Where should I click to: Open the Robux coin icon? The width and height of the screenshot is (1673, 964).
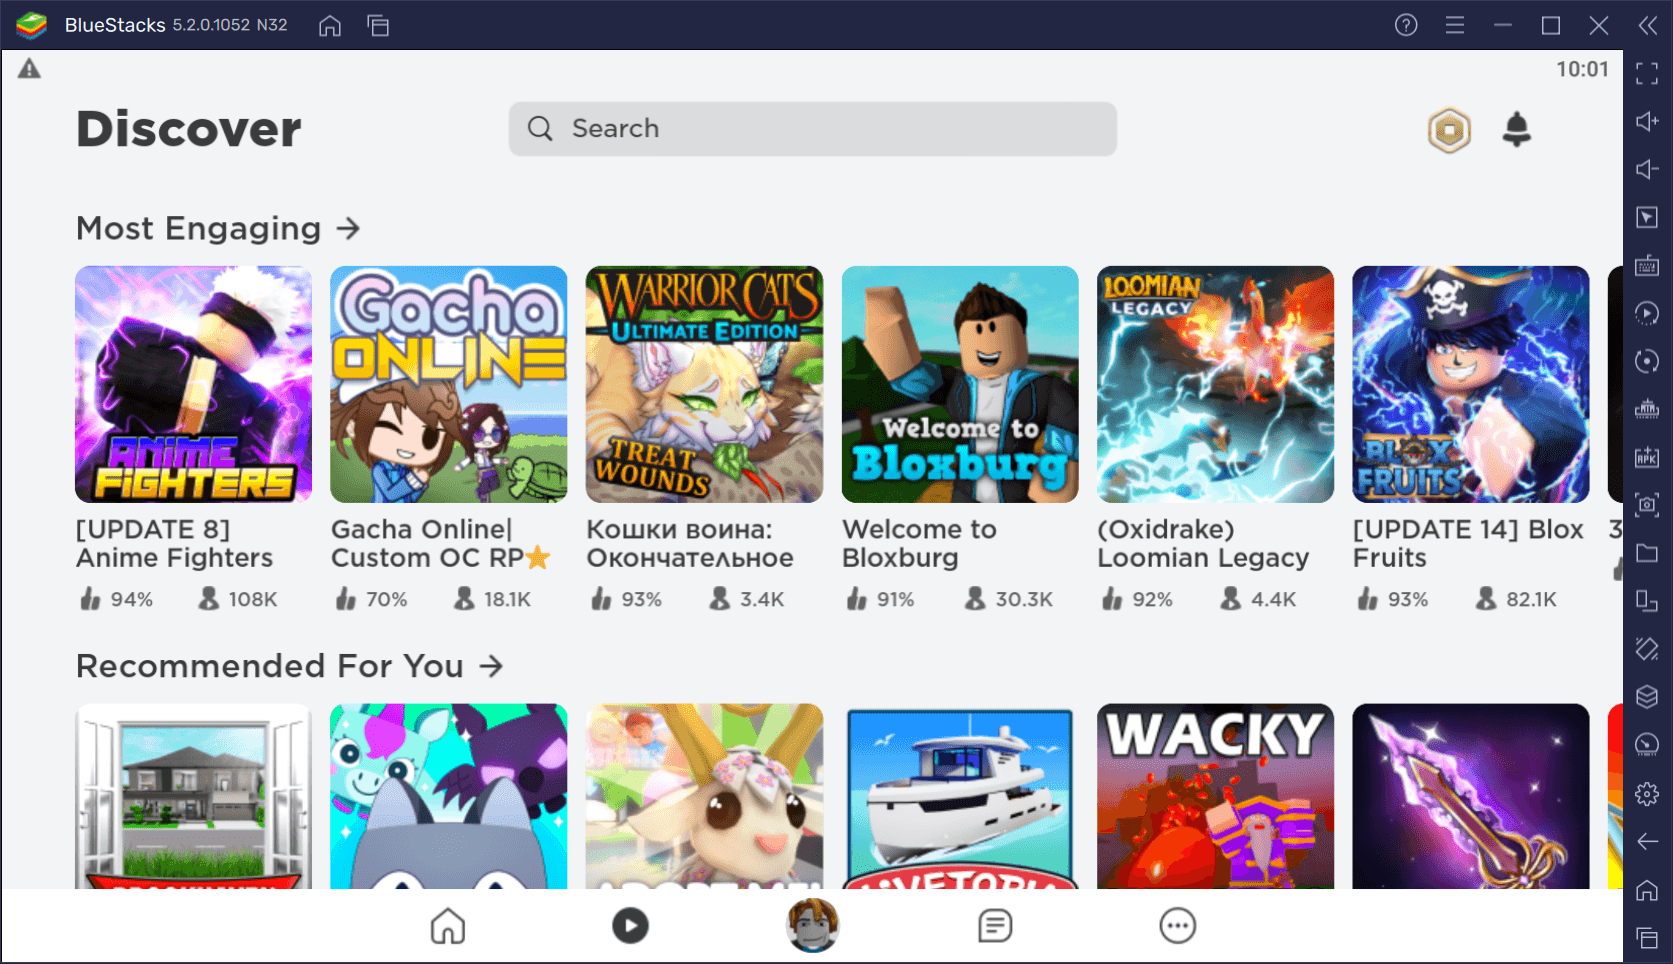(1449, 130)
